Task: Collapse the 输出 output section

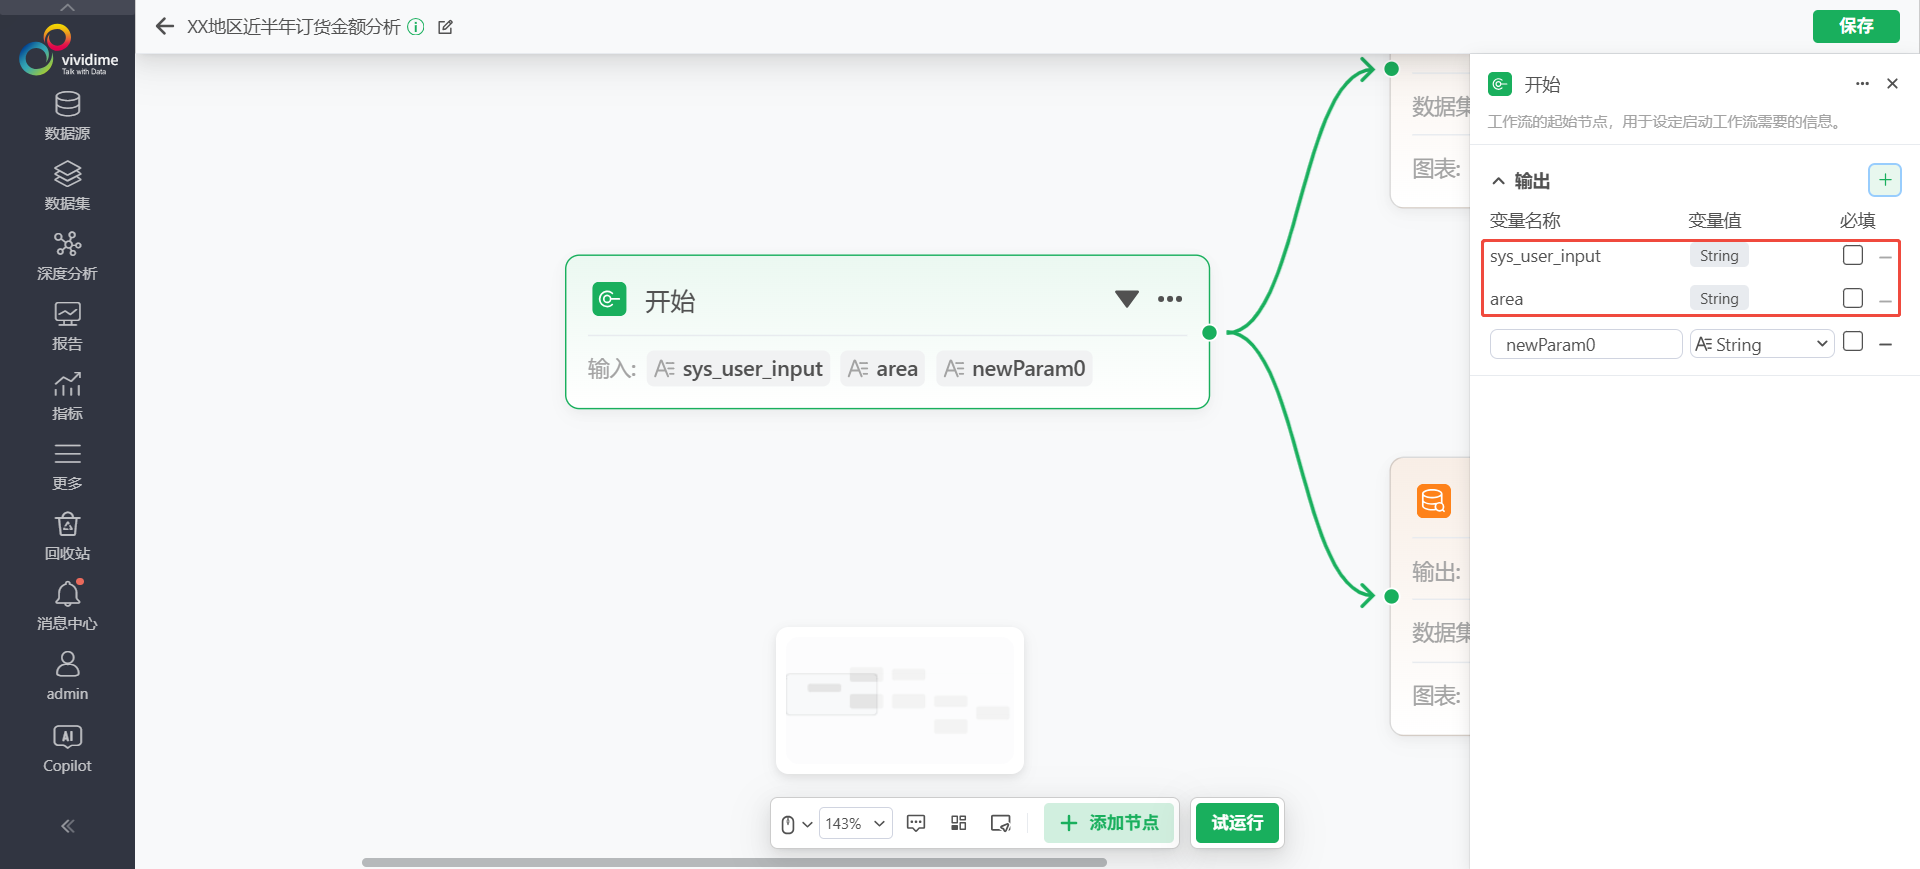Action: point(1498,181)
